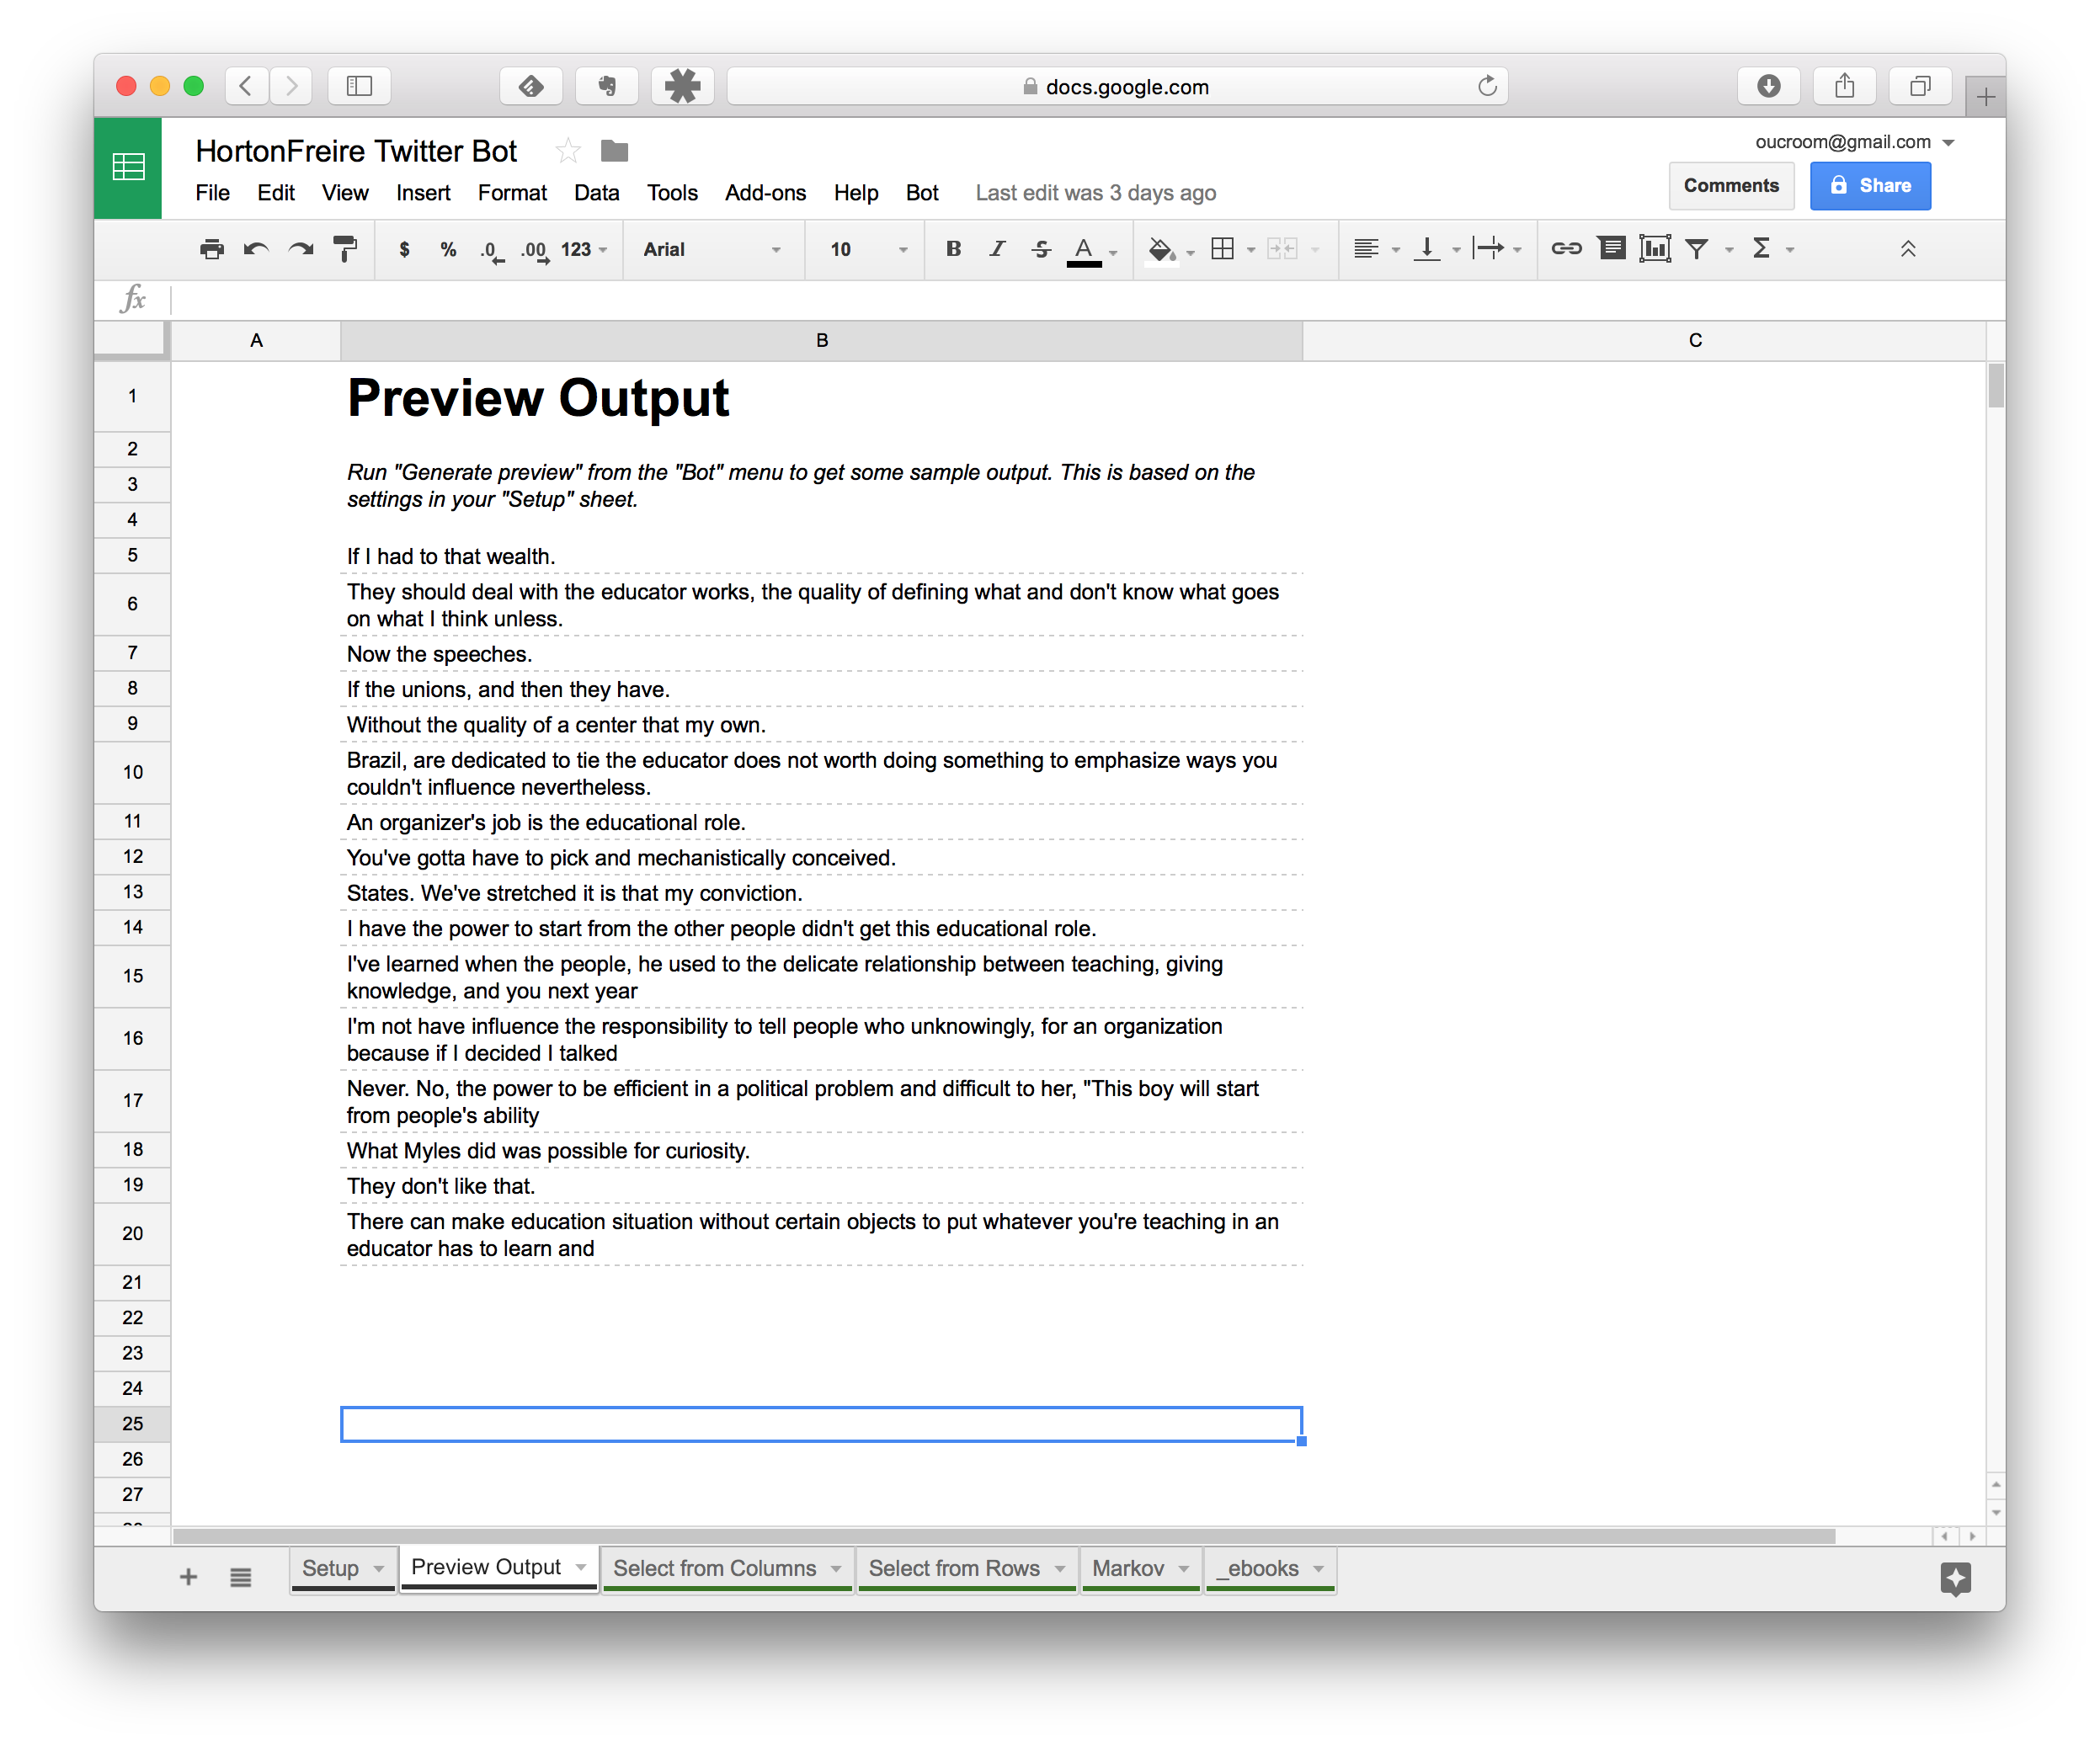Toggle strikethrough formatting
The width and height of the screenshot is (2100, 1746).
1041,249
